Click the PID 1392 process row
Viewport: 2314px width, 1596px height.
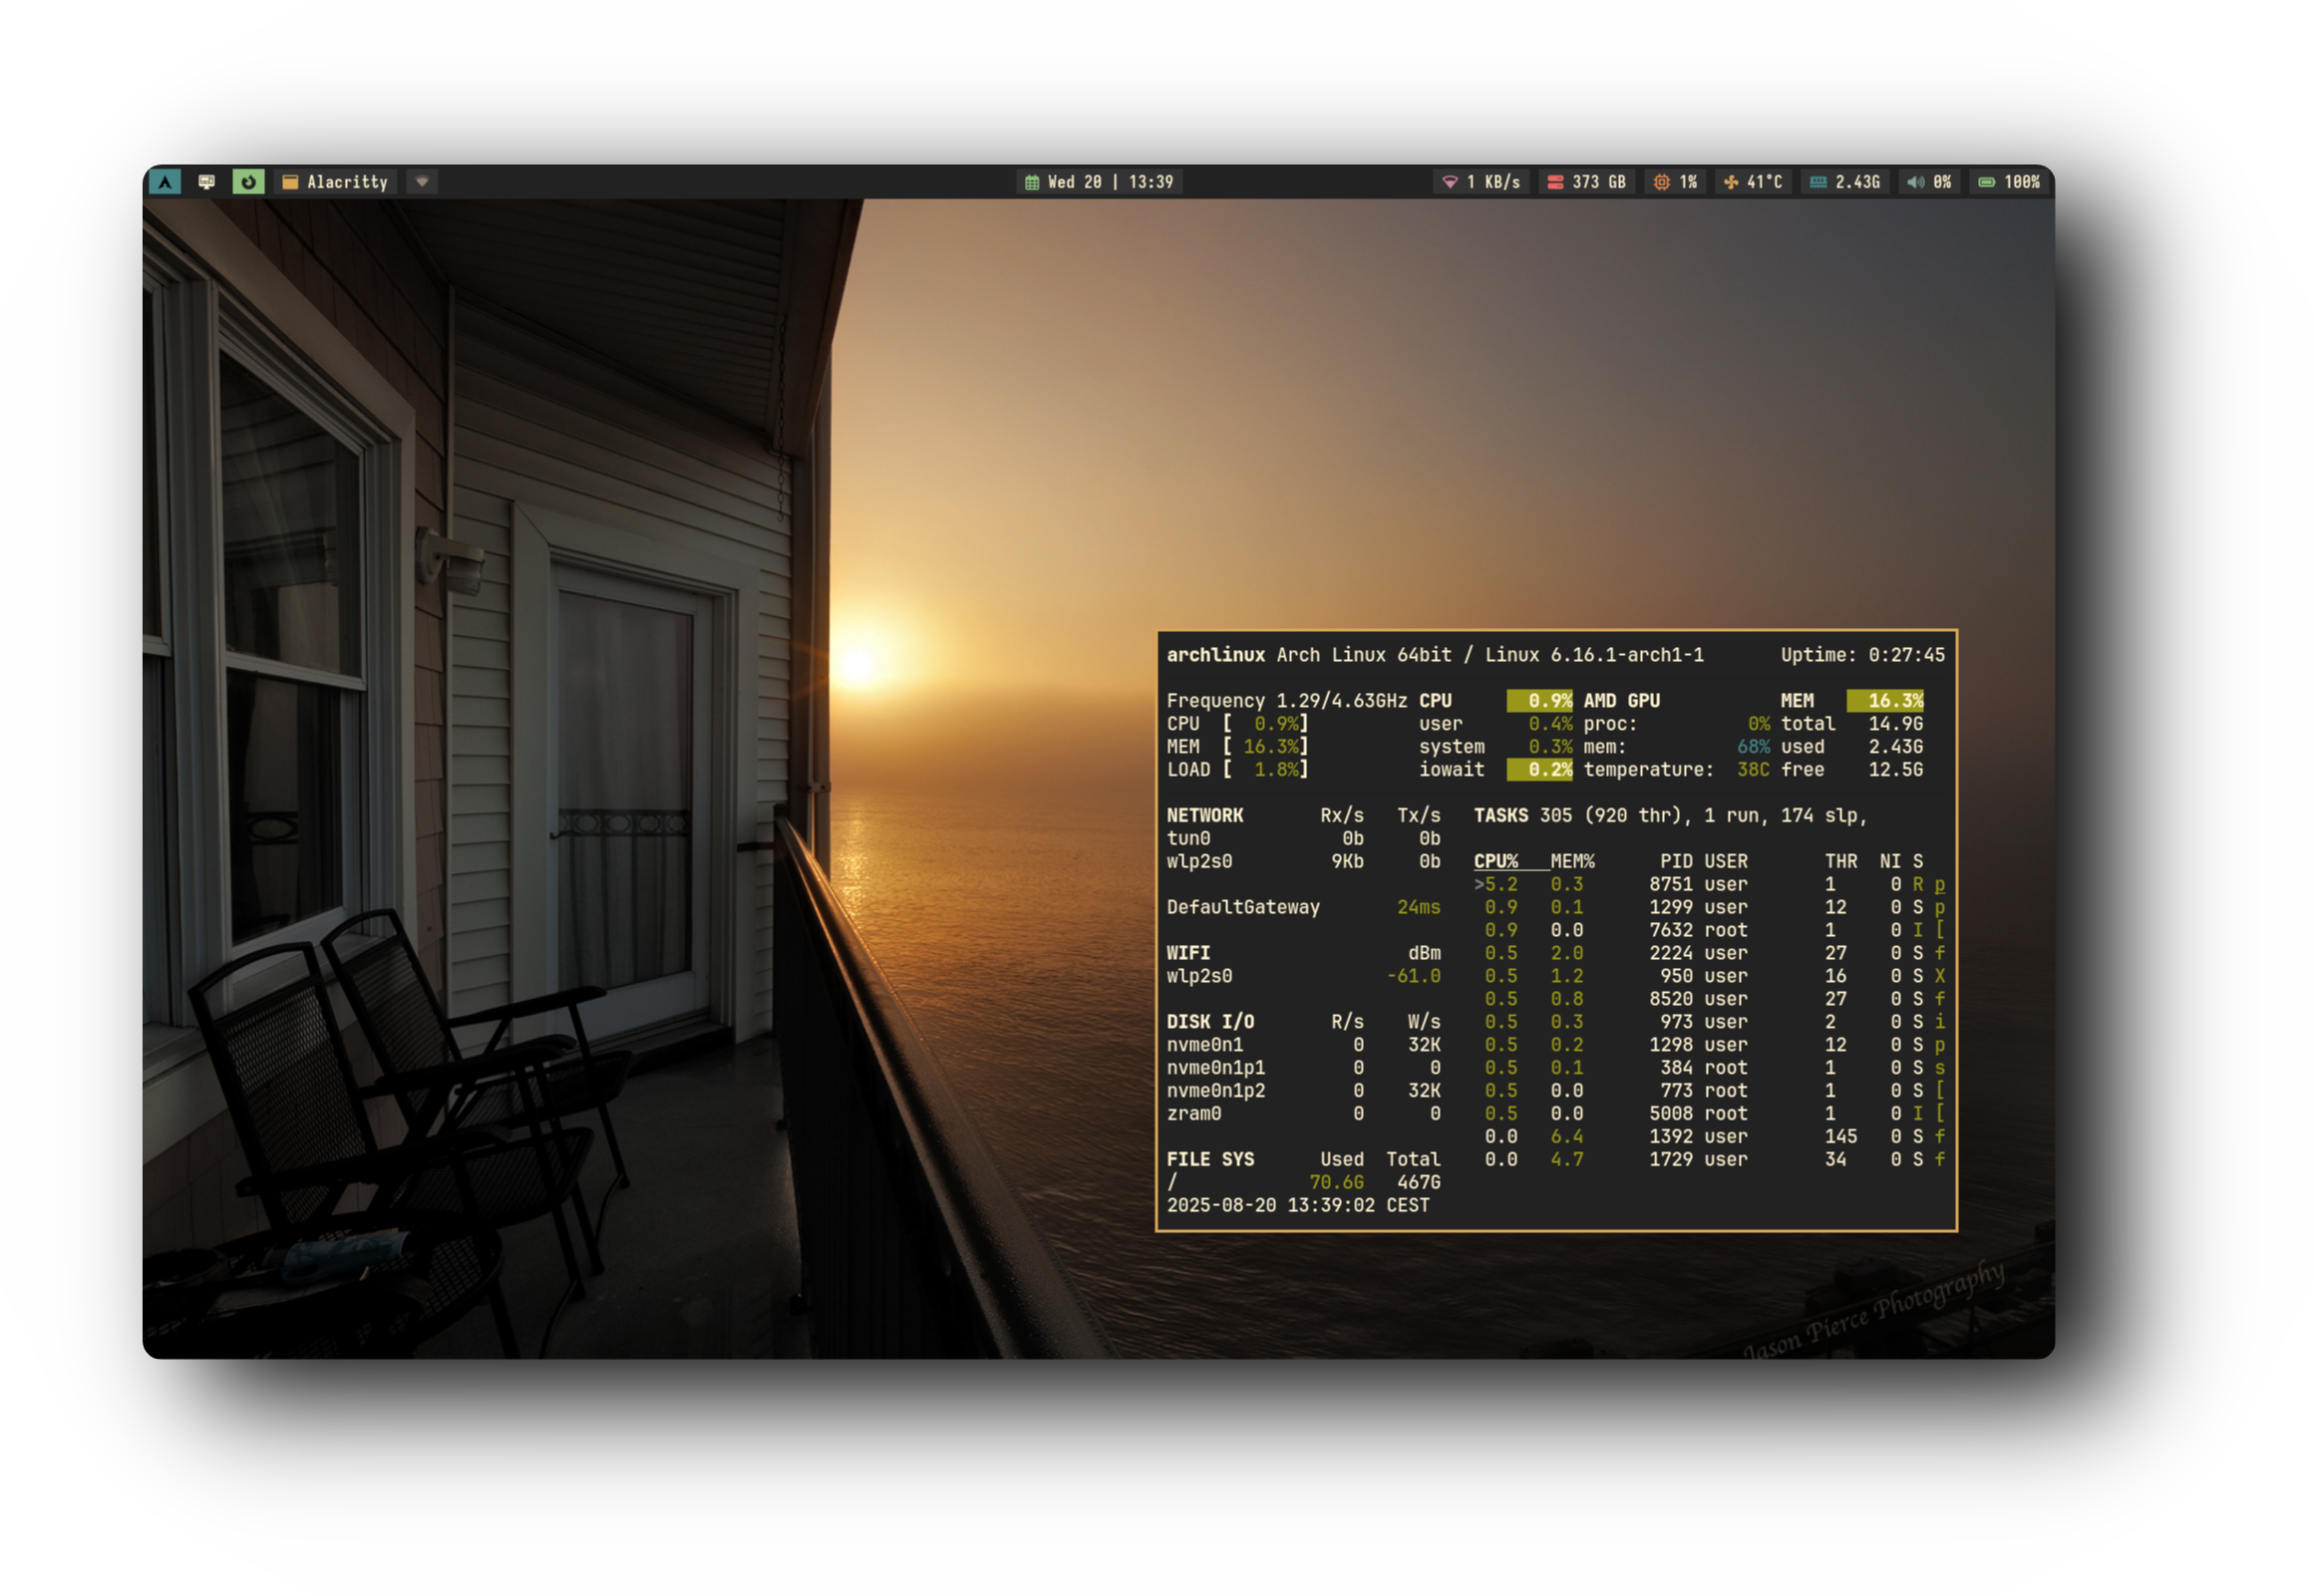point(1670,1136)
